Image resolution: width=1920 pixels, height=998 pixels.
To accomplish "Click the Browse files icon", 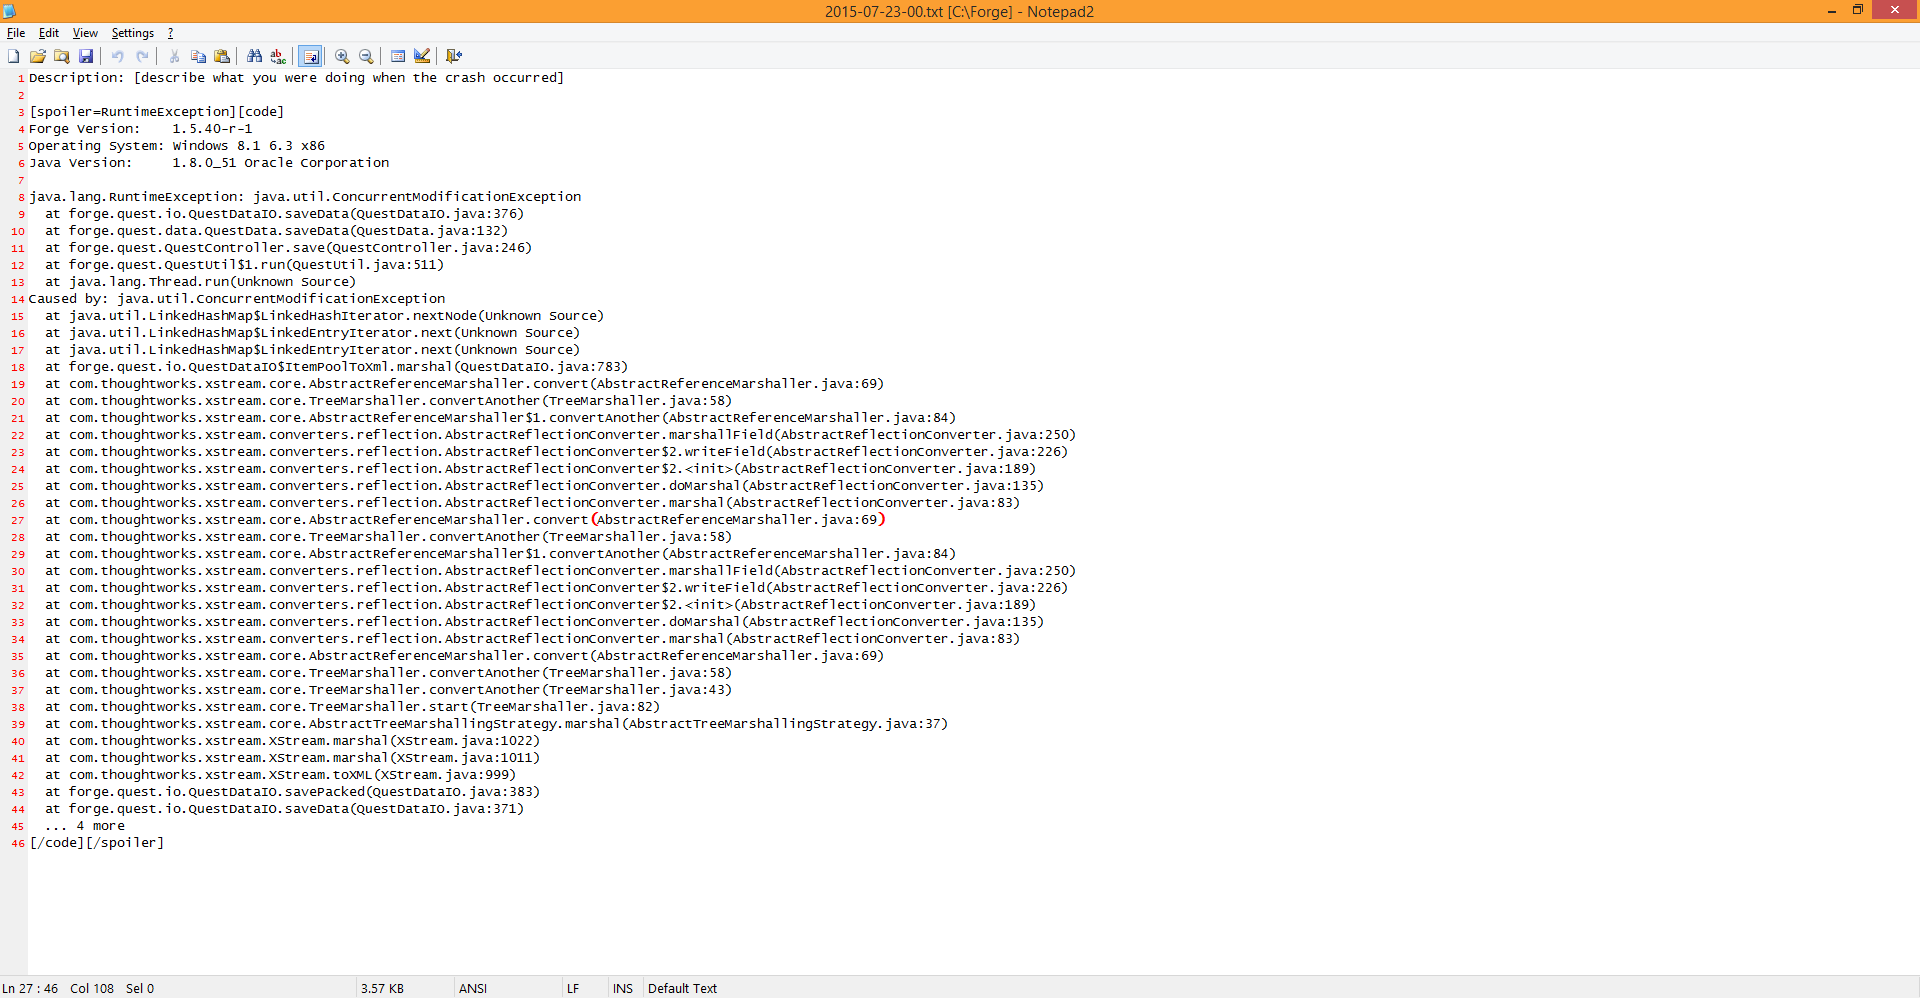I will (x=62, y=56).
